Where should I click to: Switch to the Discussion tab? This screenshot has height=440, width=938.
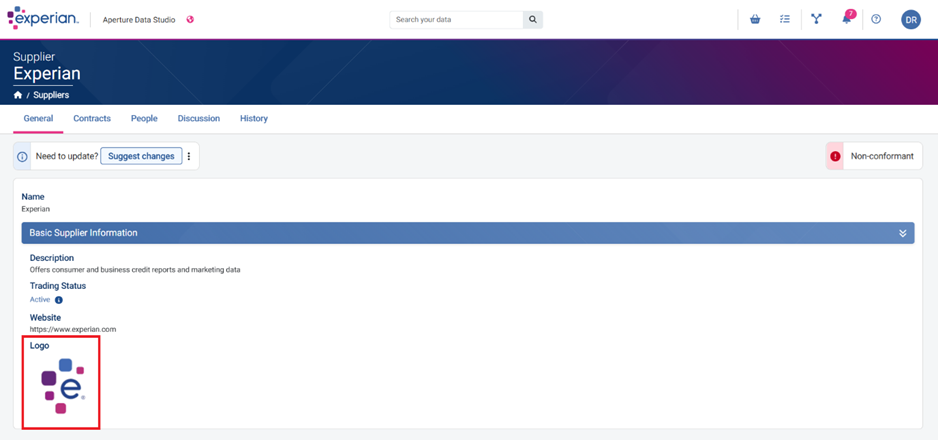tap(199, 118)
